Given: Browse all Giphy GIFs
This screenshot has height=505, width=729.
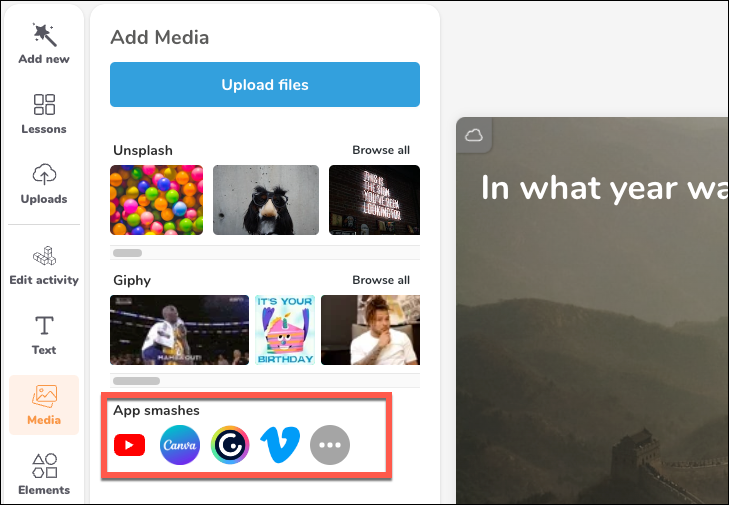Looking at the screenshot, I should [x=381, y=280].
